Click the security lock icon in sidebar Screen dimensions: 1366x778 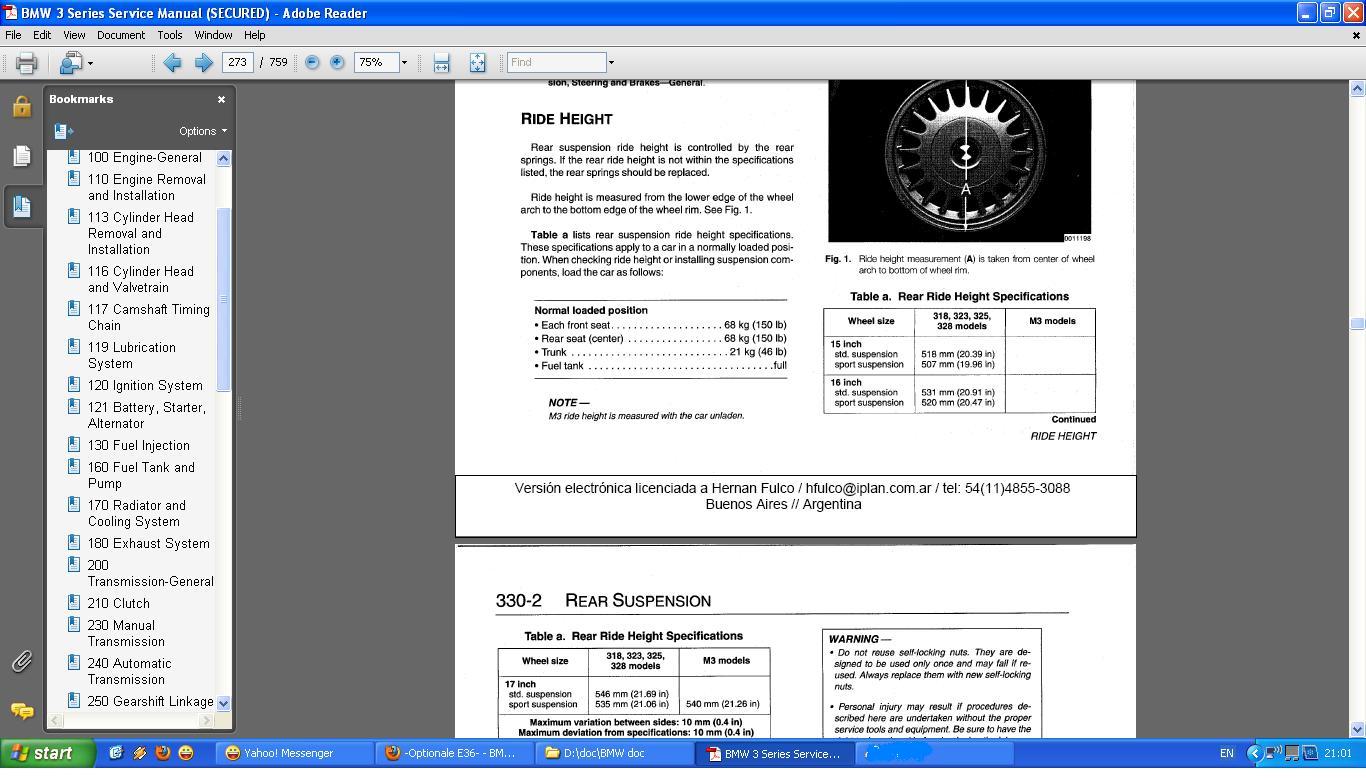[22, 106]
